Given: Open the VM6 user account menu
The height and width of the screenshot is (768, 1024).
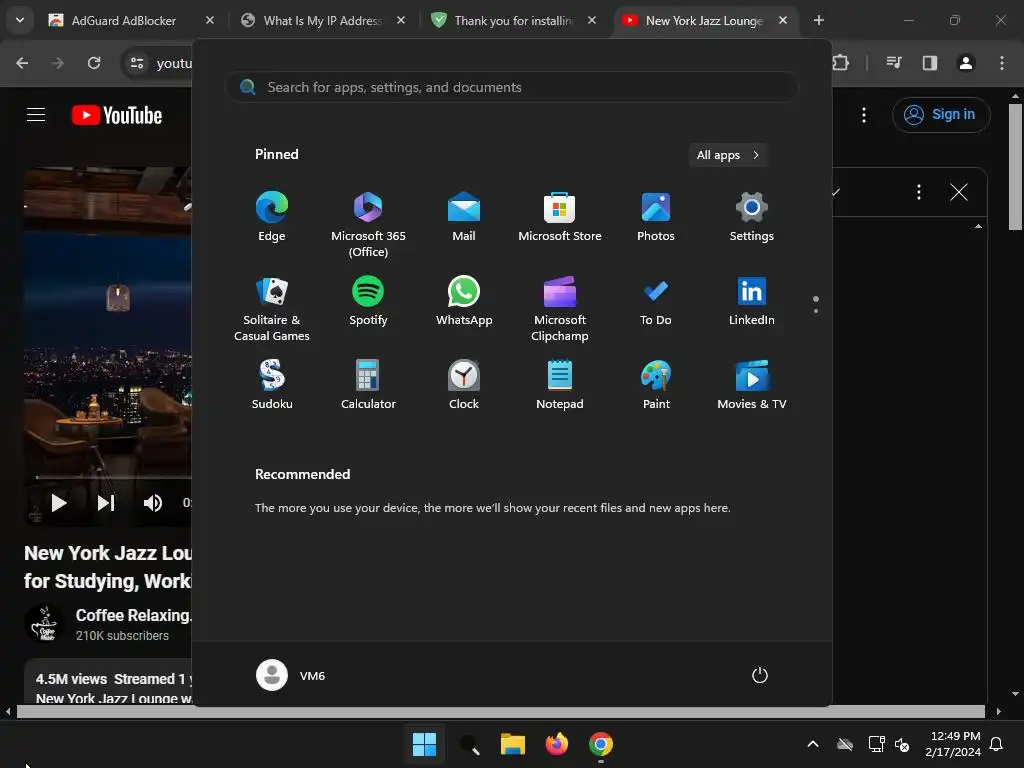Looking at the screenshot, I should click(291, 675).
